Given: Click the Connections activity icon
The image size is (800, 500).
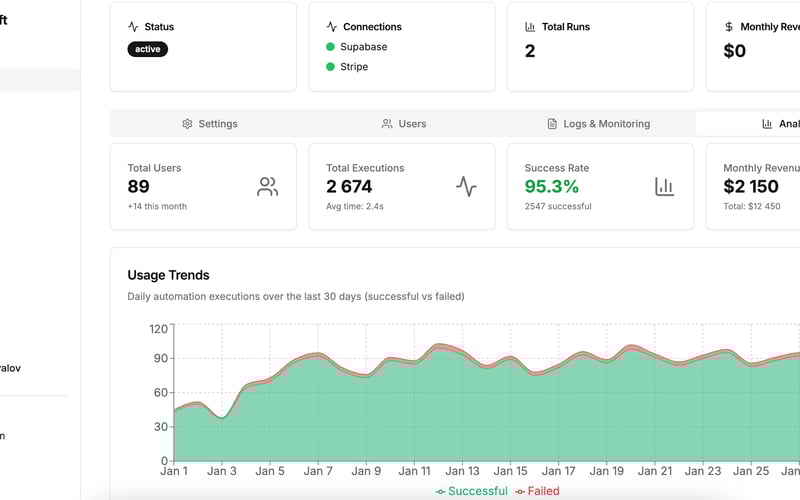Looking at the screenshot, I should [332, 27].
